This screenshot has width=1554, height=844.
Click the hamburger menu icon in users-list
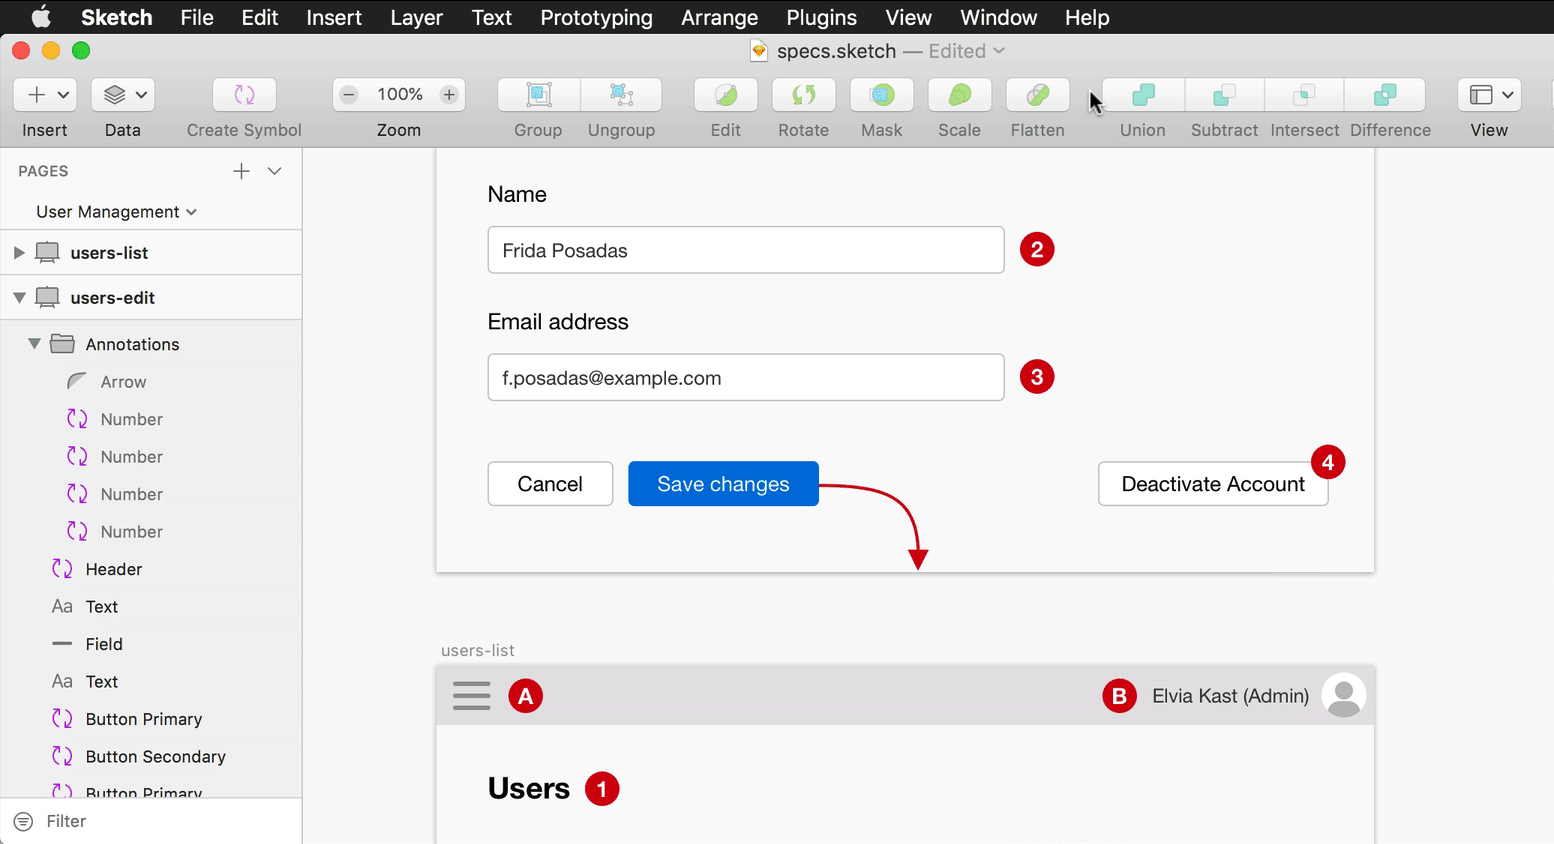(x=472, y=695)
